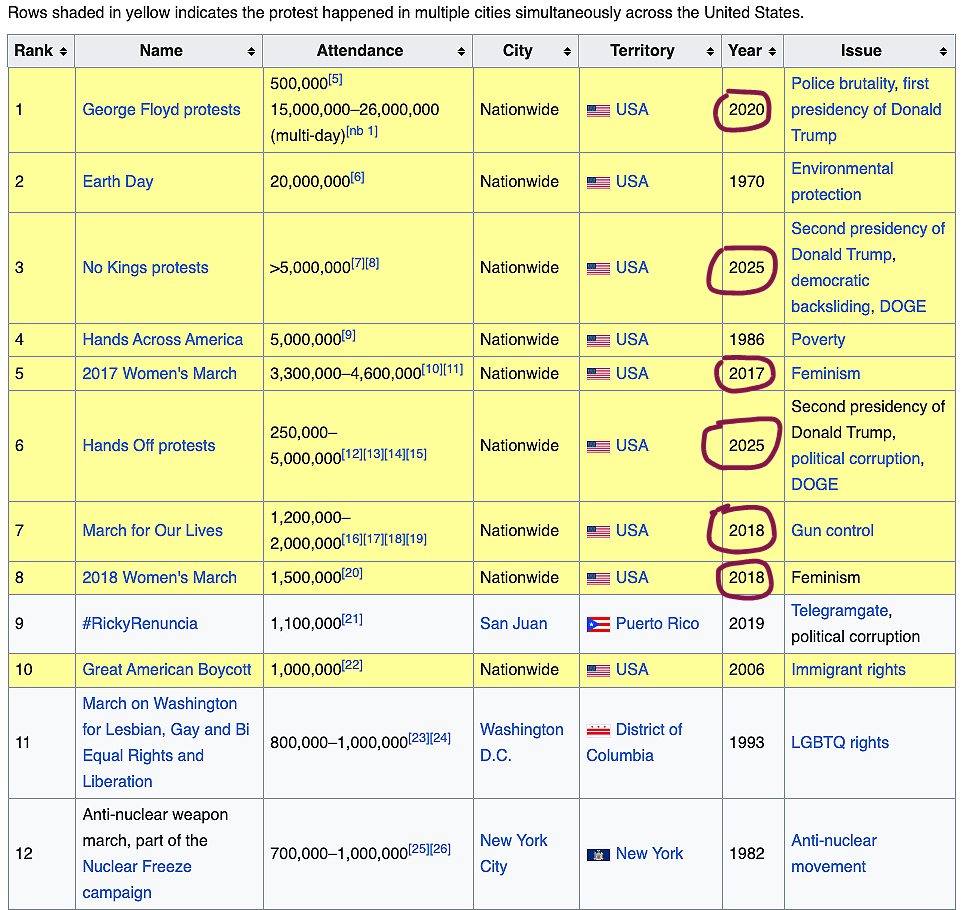964x910 pixels.
Task: Open citation [22] for Great American Boycott
Action: pyautogui.click(x=352, y=665)
